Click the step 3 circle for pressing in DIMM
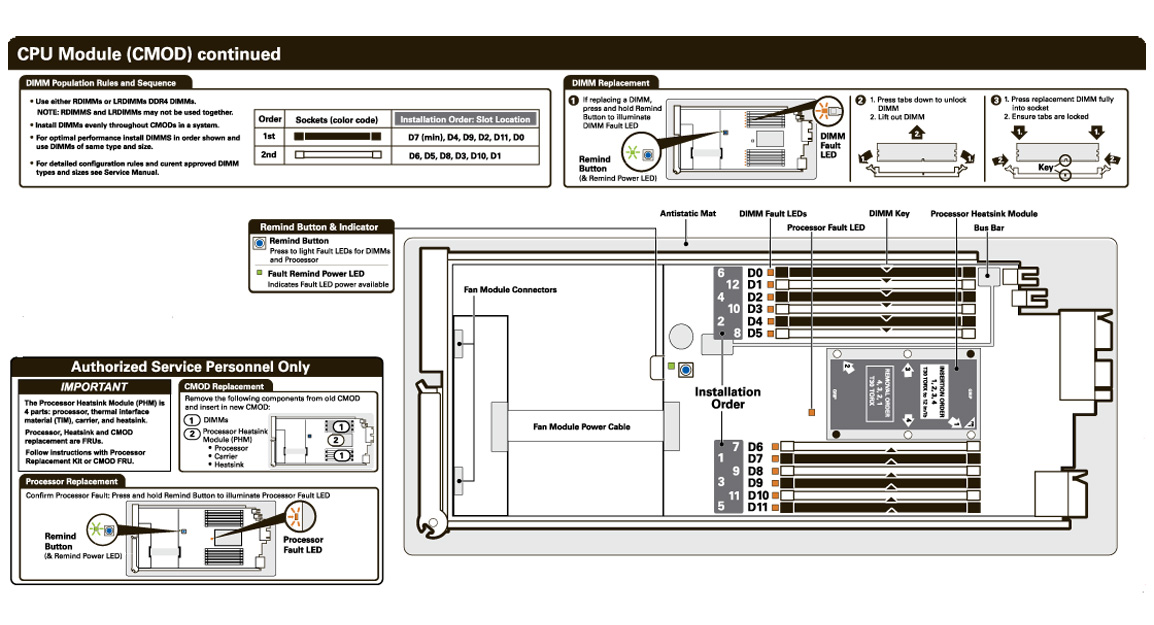This screenshot has height=625, width=1154. coord(995,100)
